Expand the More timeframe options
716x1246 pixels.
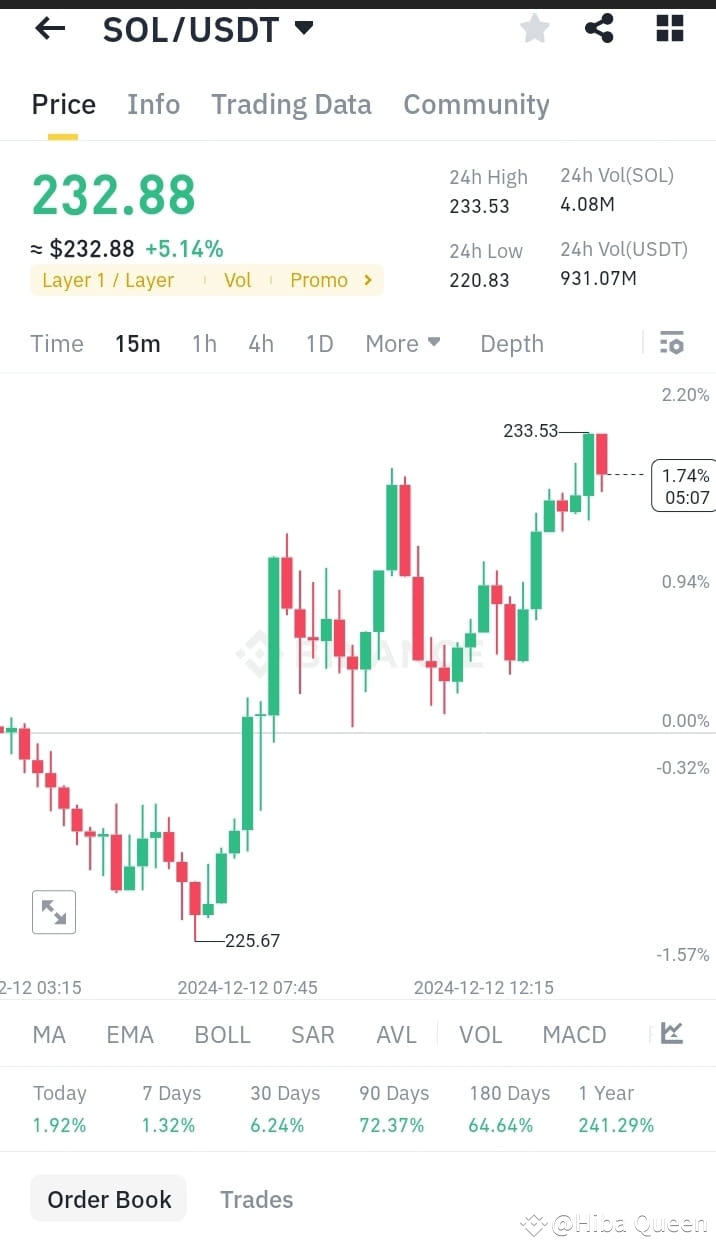(x=402, y=343)
